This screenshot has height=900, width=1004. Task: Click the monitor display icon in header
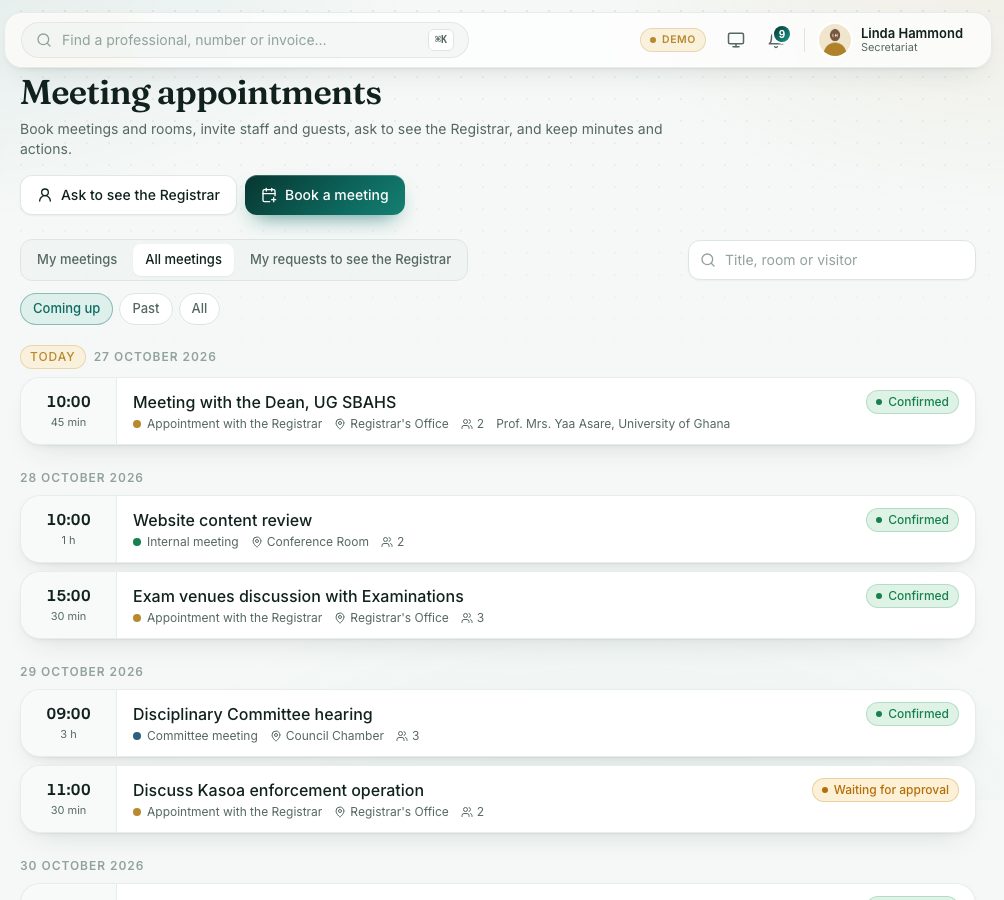click(x=736, y=40)
